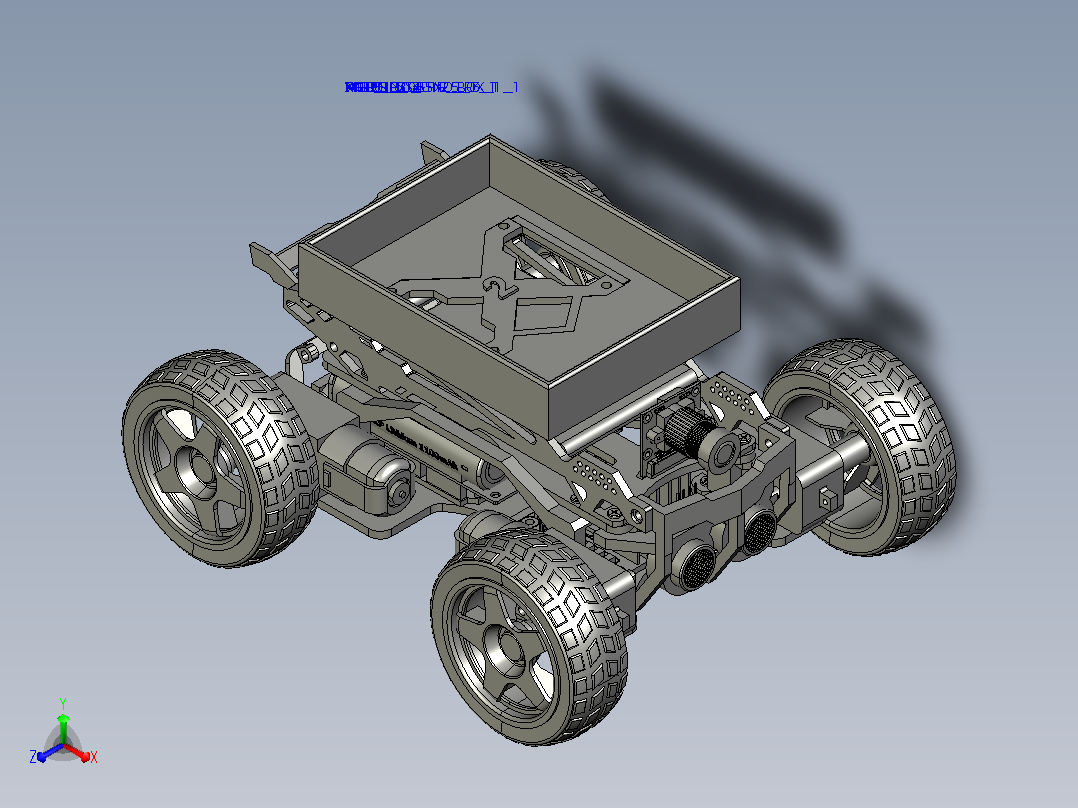Select the perforated bracket plate below the tray
This screenshot has height=808, width=1078.
click(597, 477)
